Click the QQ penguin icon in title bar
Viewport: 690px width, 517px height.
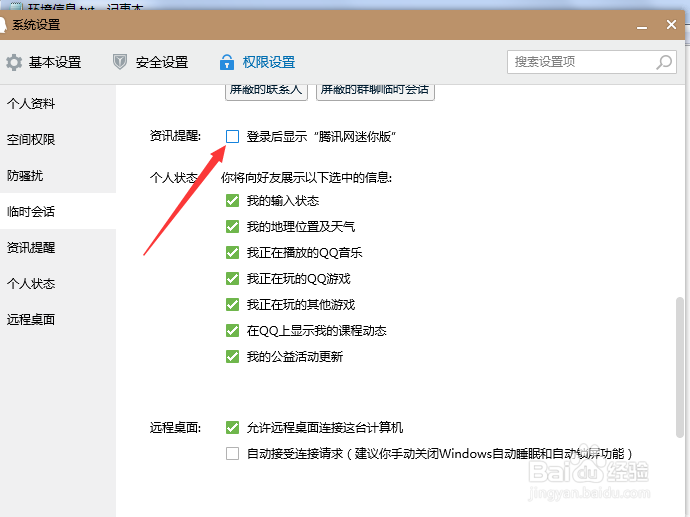(3, 25)
